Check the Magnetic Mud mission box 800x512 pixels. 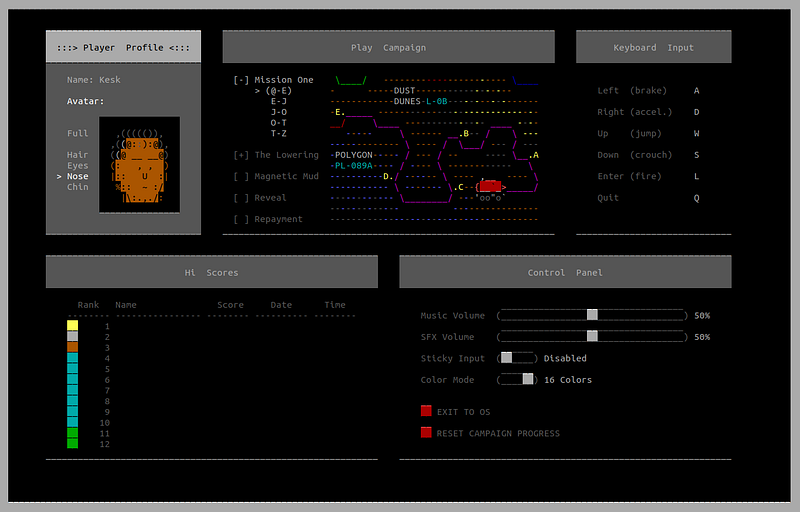click(241, 176)
